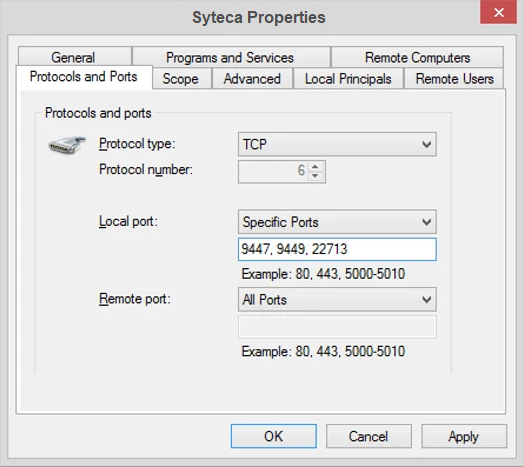Click the Cancel button
Screen dimensions: 524x467
point(369,436)
